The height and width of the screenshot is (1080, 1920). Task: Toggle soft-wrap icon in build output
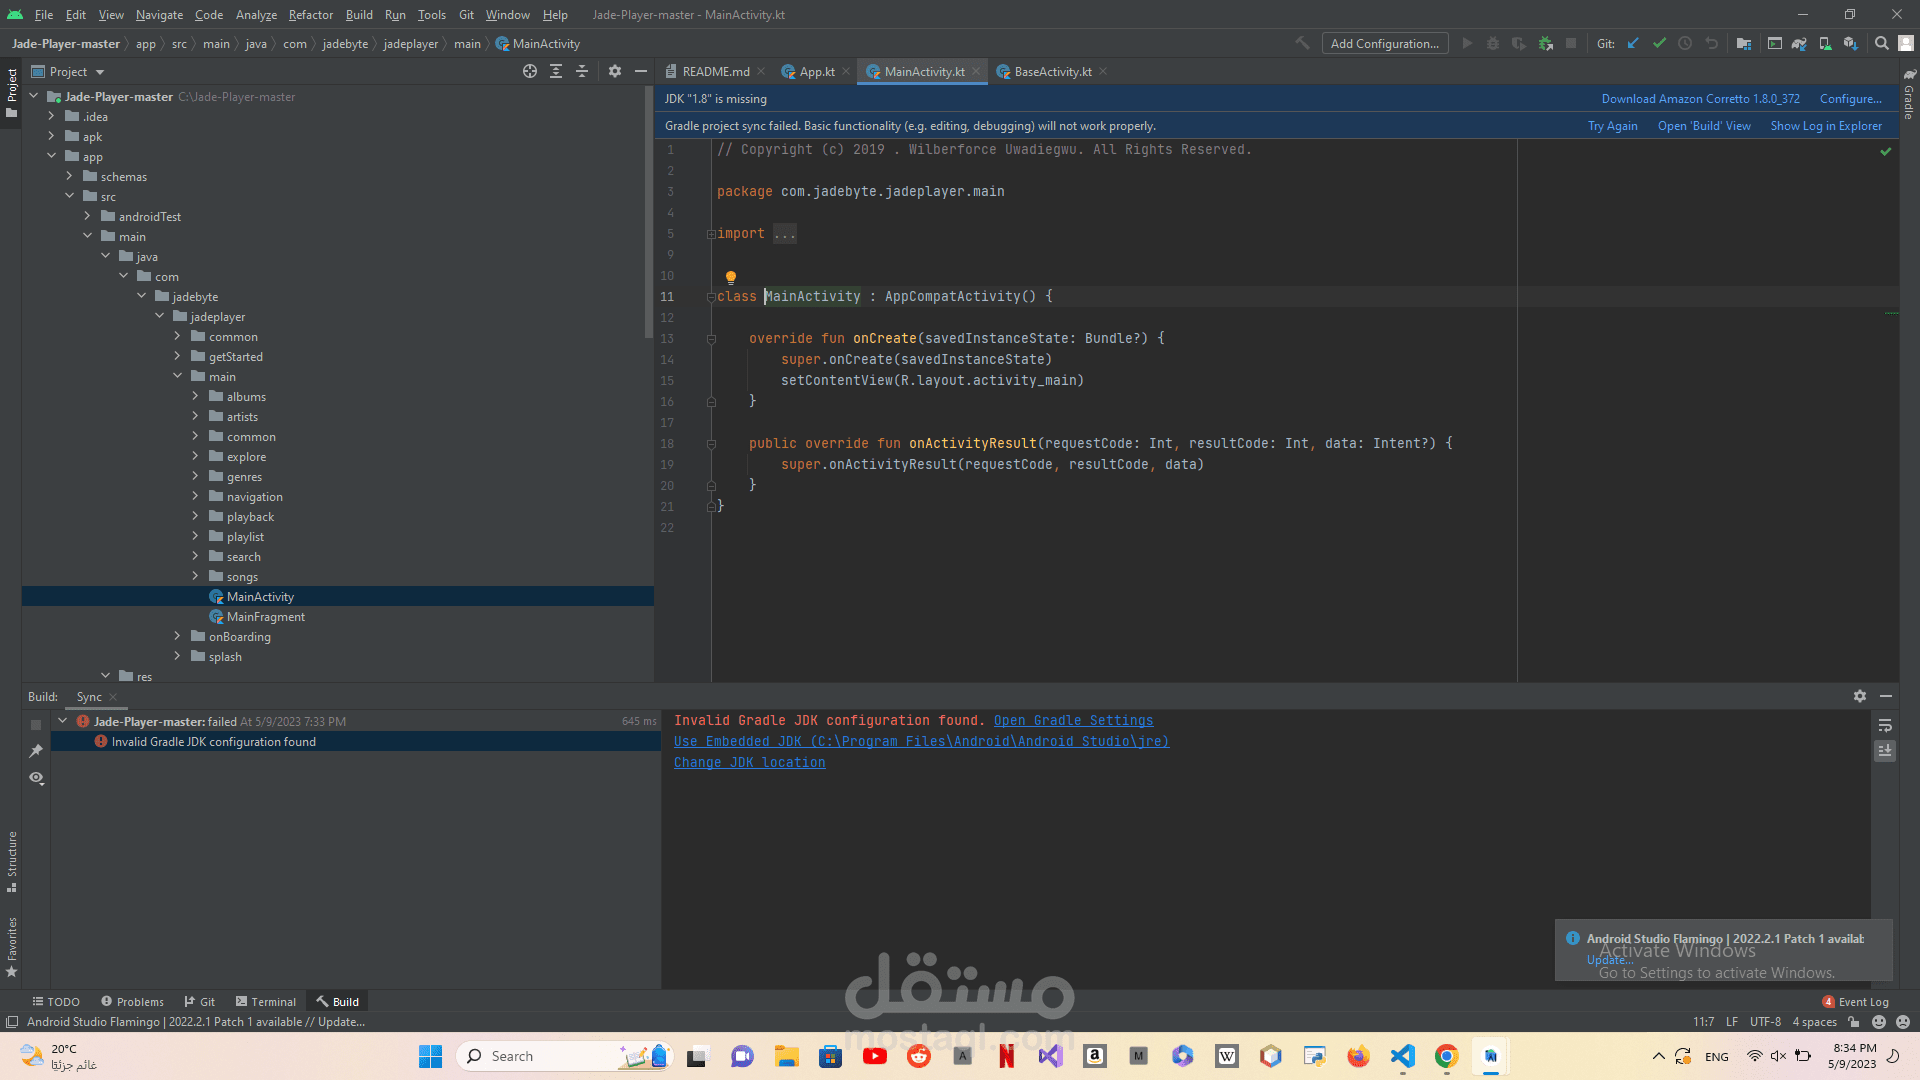[x=1885, y=725]
